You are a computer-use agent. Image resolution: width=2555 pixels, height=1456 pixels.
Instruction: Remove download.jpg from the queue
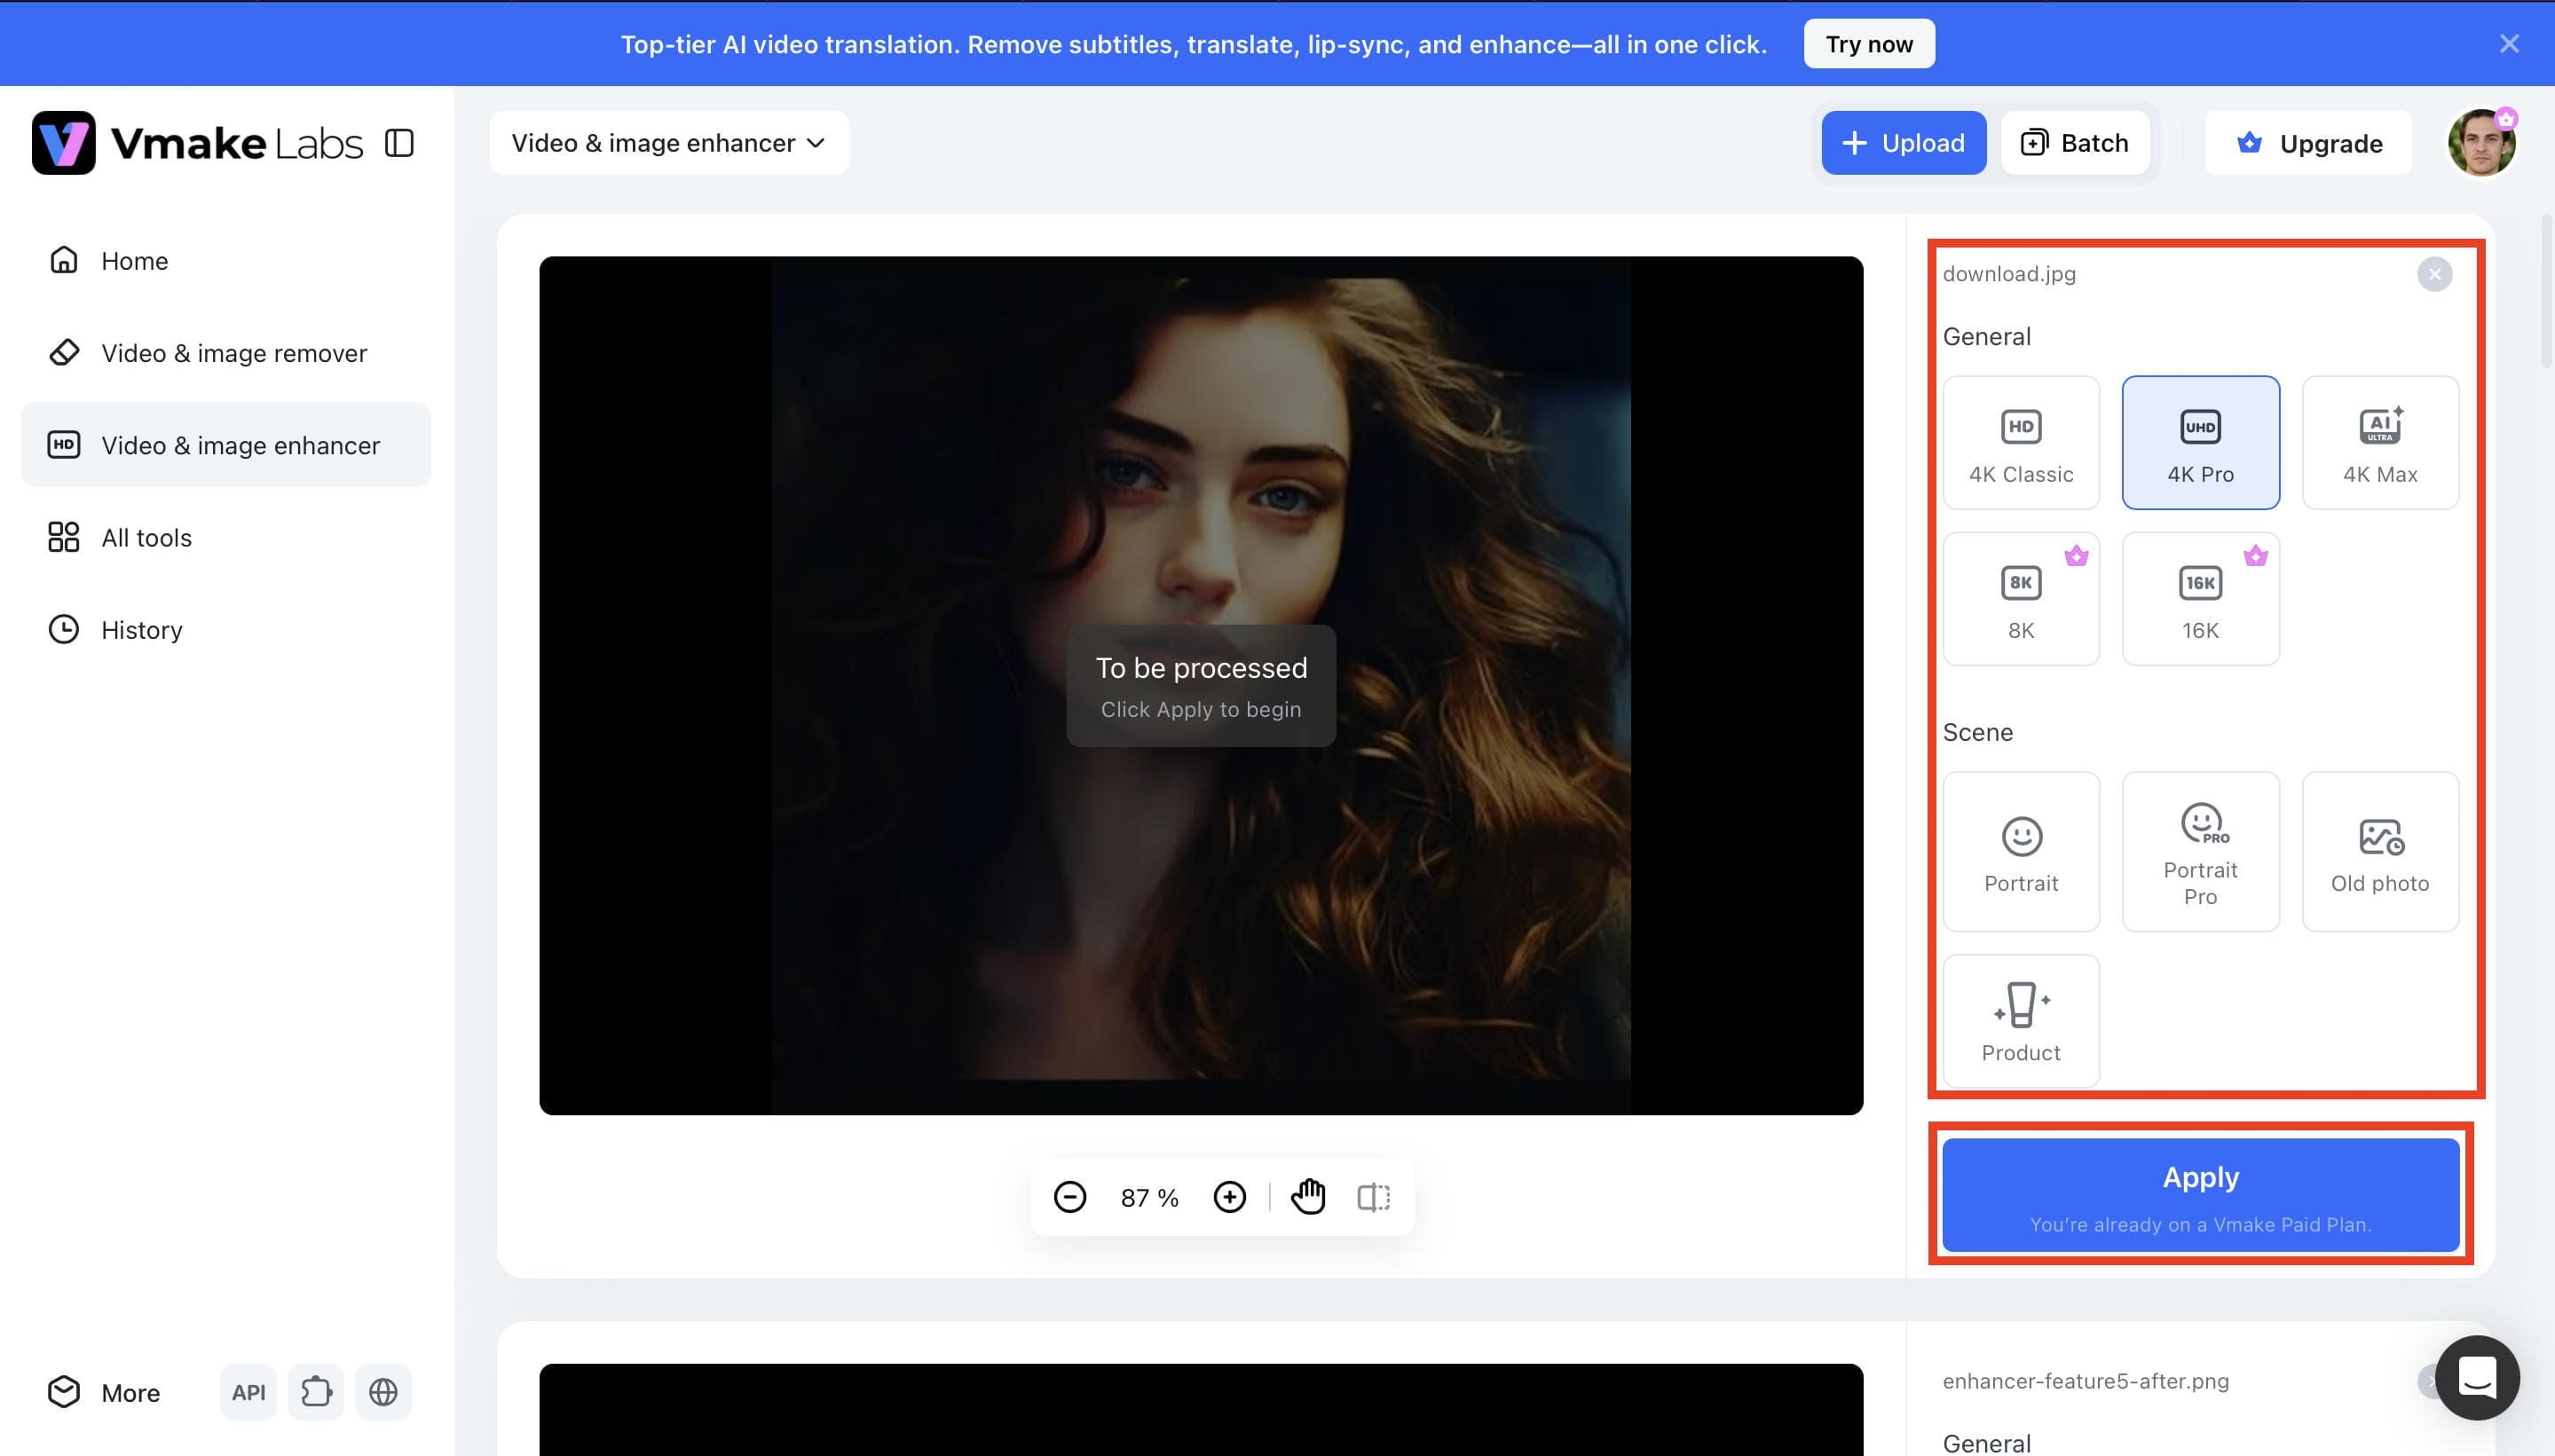2435,274
